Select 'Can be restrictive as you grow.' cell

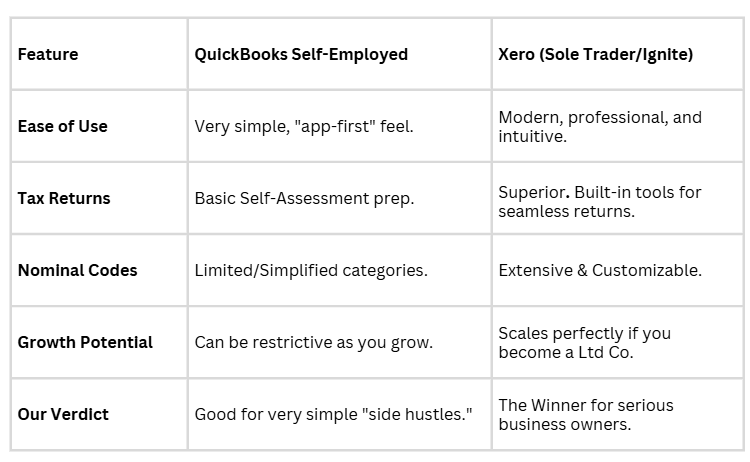point(314,342)
